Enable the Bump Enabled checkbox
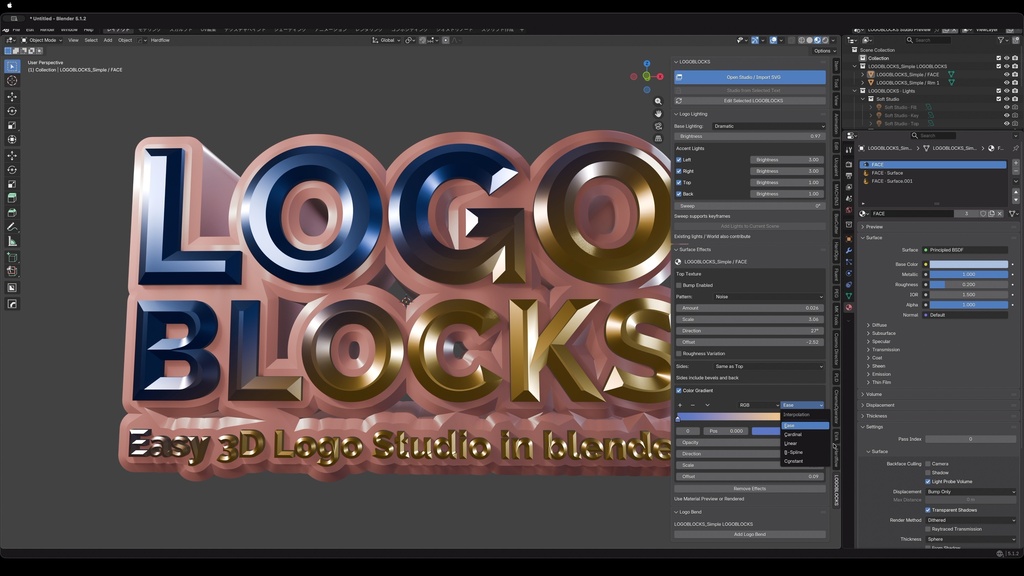 point(679,285)
